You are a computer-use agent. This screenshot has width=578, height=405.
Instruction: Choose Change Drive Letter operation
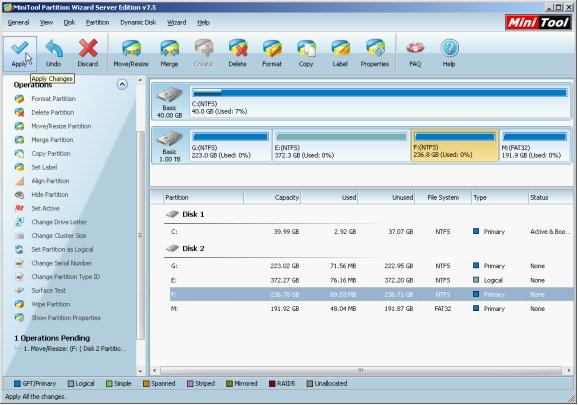(59, 222)
